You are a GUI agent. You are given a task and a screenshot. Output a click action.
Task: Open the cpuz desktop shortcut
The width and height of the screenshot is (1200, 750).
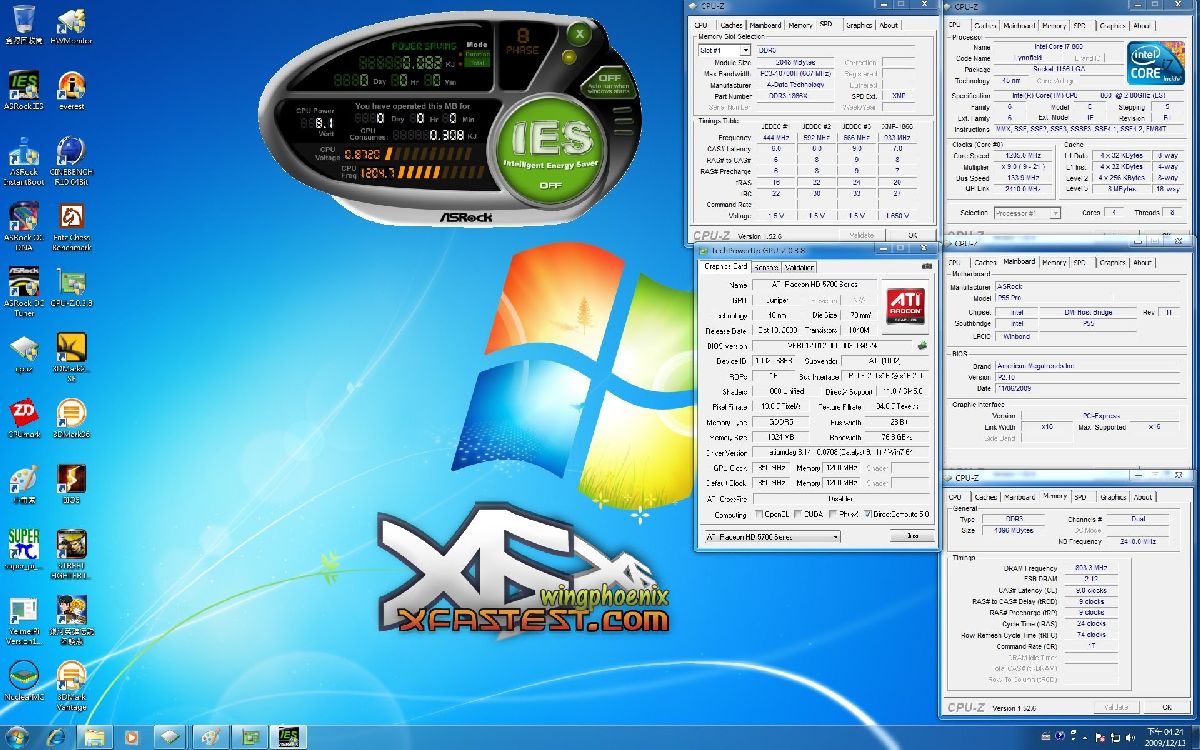[x=23, y=353]
